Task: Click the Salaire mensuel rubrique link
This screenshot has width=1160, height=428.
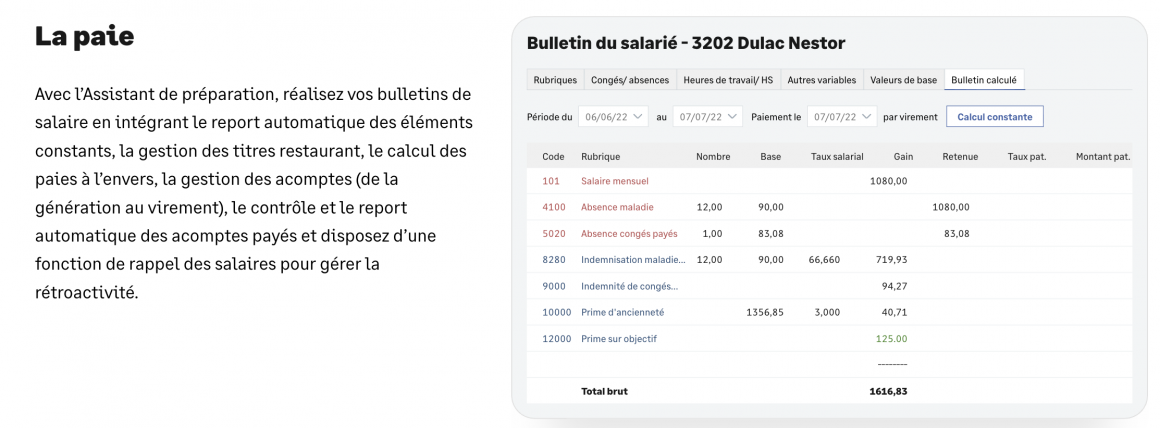Action: 614,181
